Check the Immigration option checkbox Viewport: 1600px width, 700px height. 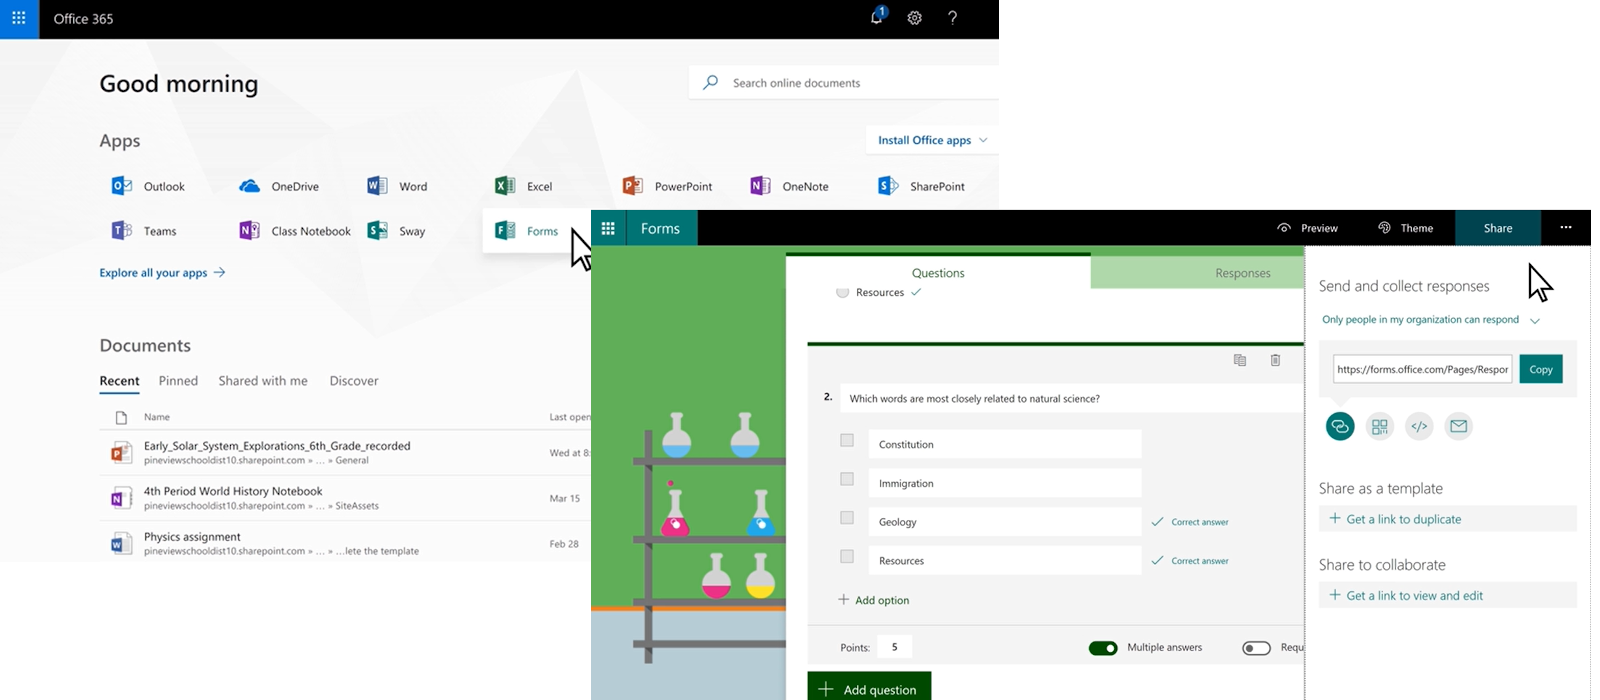[x=847, y=479]
